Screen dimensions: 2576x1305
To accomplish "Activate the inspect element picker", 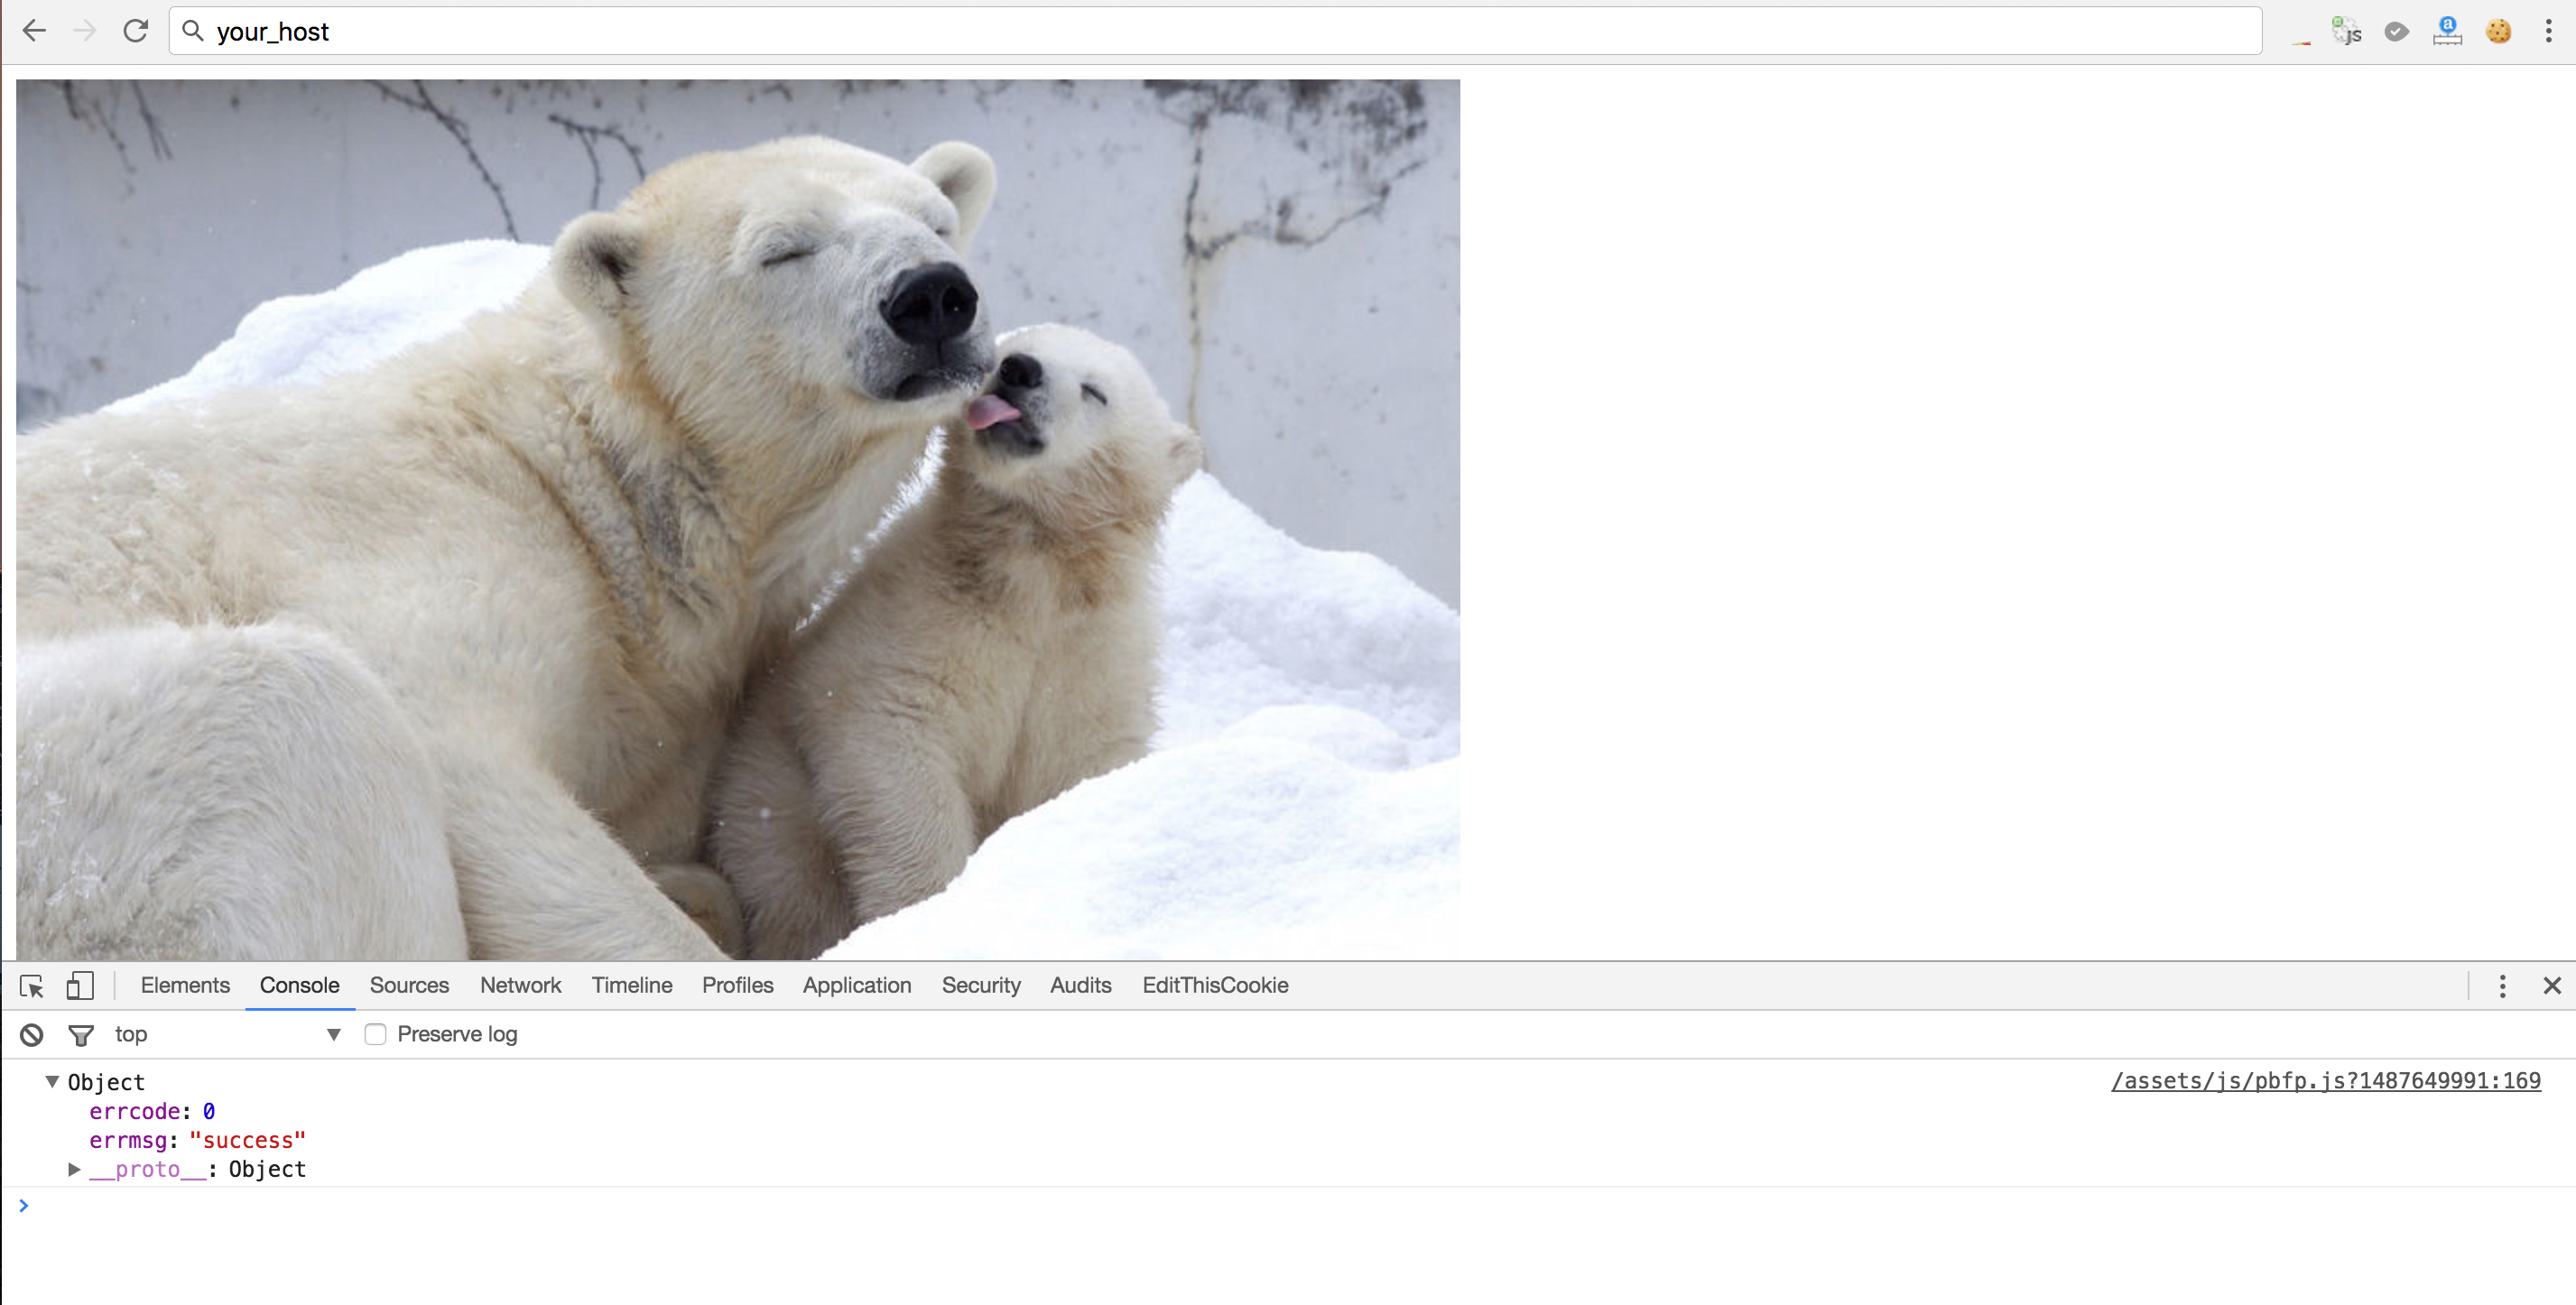I will pos(32,986).
